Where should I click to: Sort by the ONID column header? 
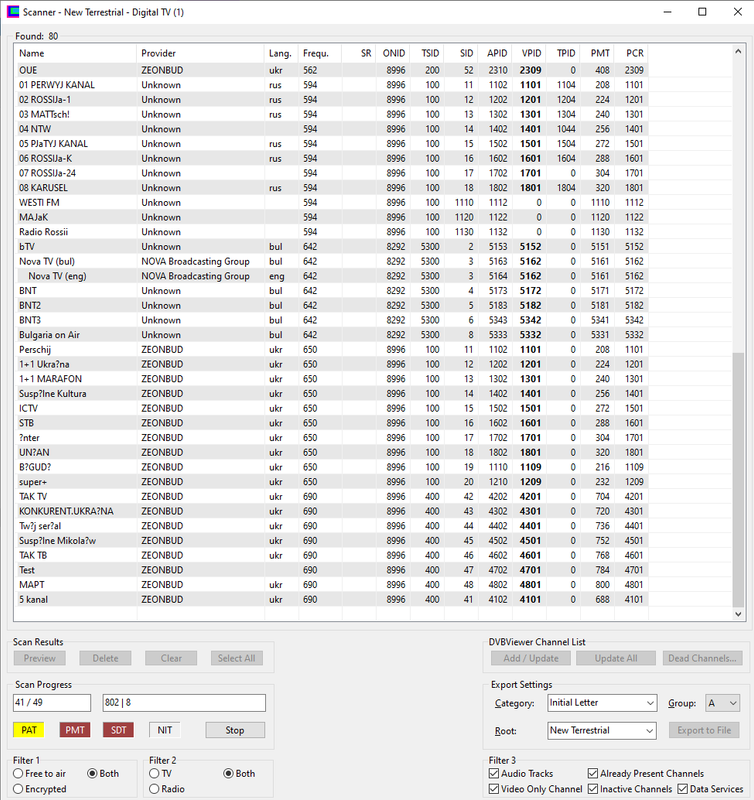tap(393, 53)
